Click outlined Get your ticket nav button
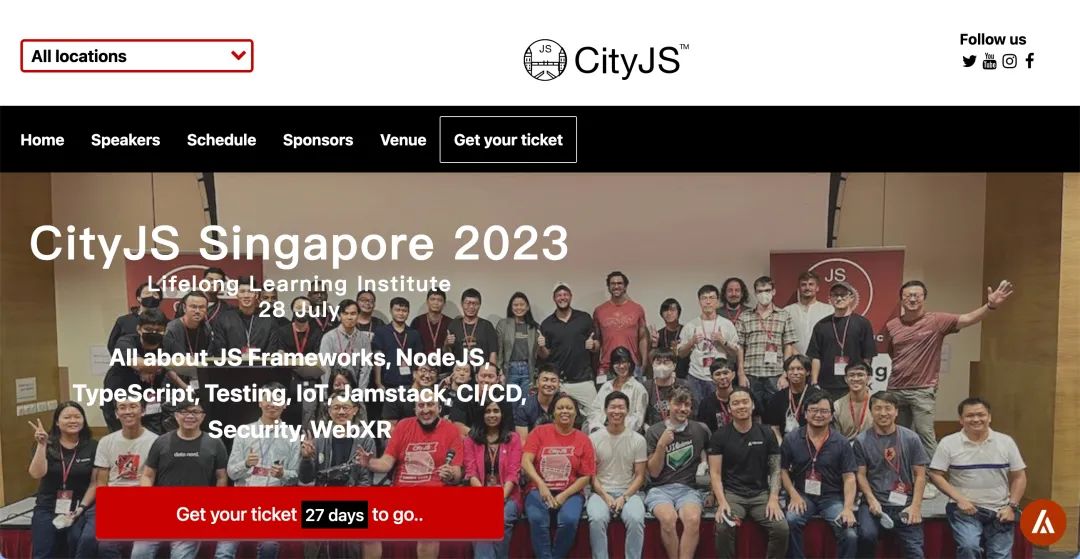The width and height of the screenshot is (1080, 559). (508, 140)
